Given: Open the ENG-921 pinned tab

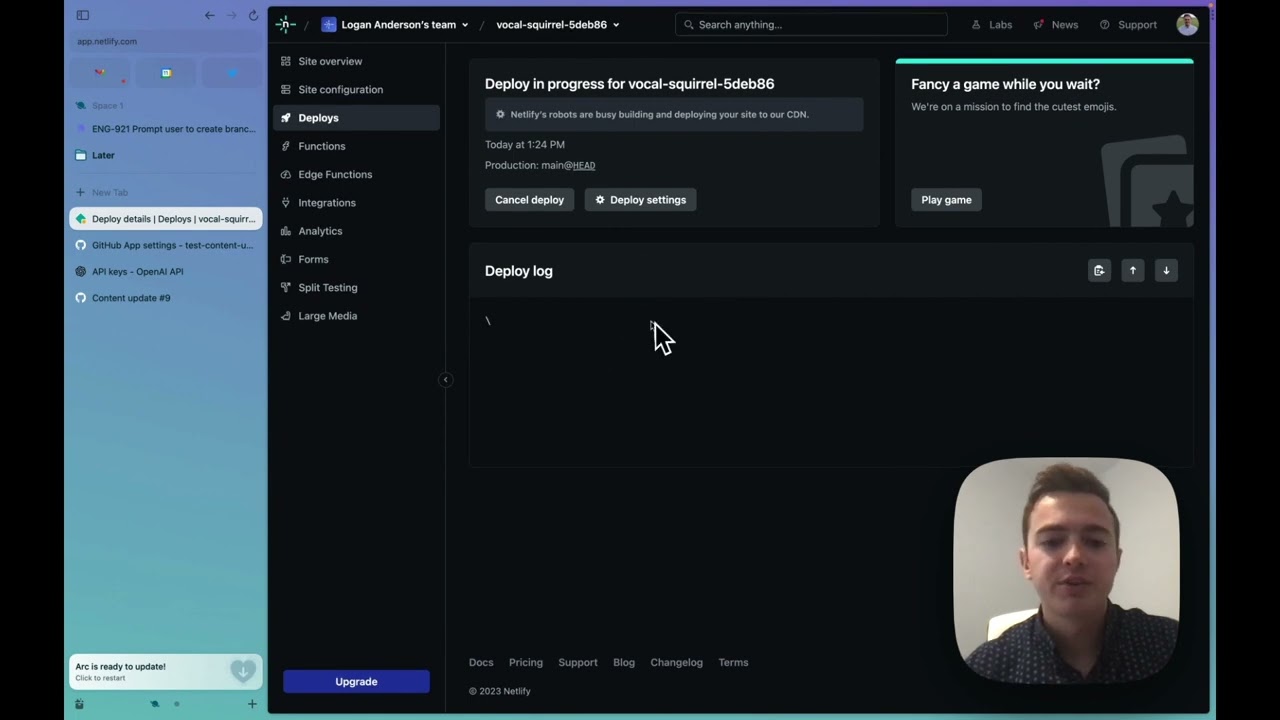Looking at the screenshot, I should tap(166, 129).
